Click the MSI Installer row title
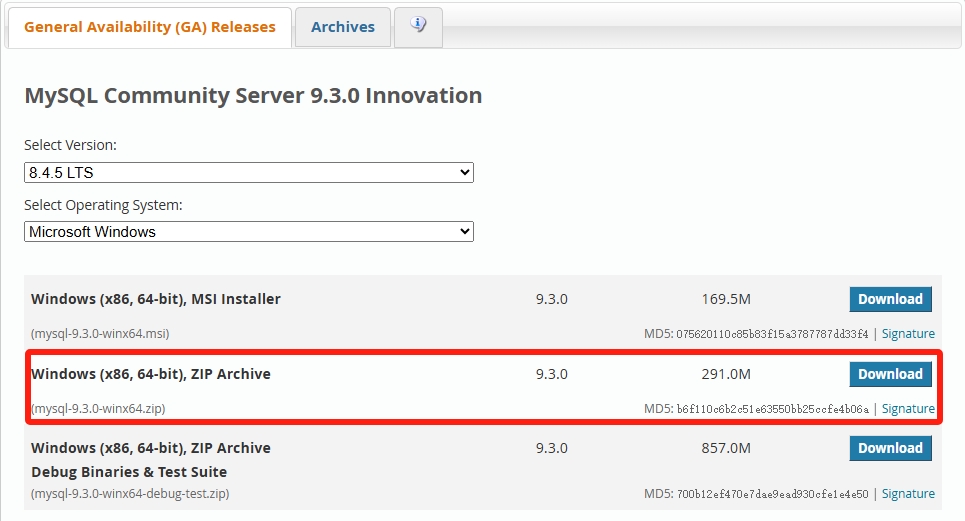This screenshot has height=521, width=965. [x=156, y=299]
